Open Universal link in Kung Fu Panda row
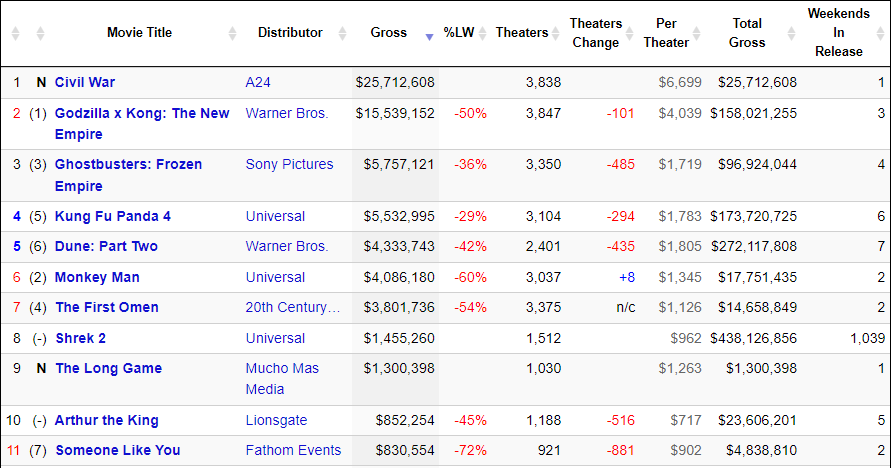 [x=275, y=217]
